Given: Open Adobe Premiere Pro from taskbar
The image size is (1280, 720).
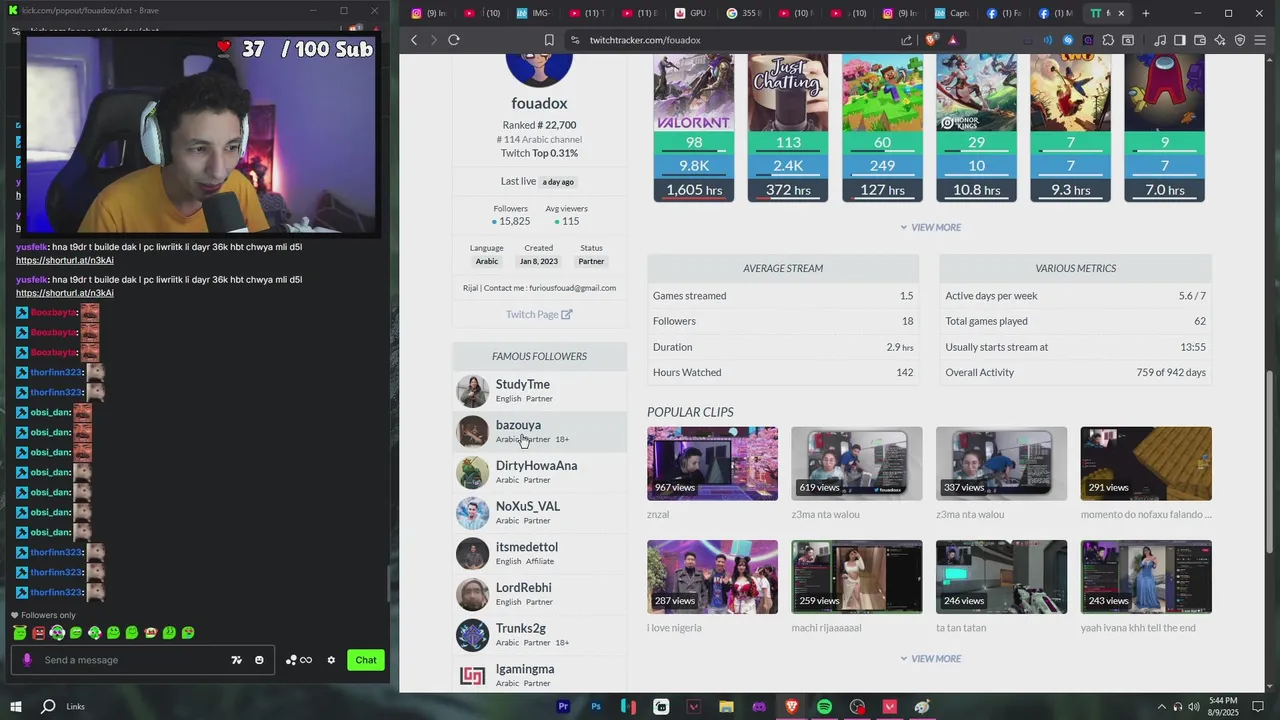Looking at the screenshot, I should coord(563,706).
